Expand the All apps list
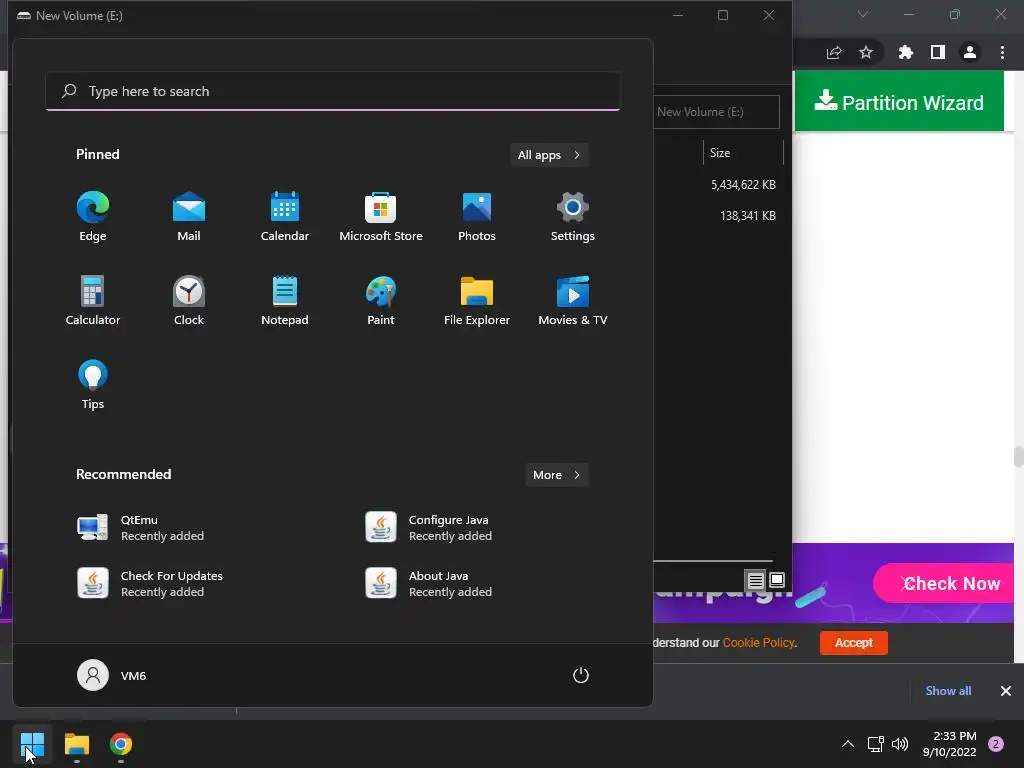Screen dimensions: 1024x768 pyautogui.click(x=549, y=155)
